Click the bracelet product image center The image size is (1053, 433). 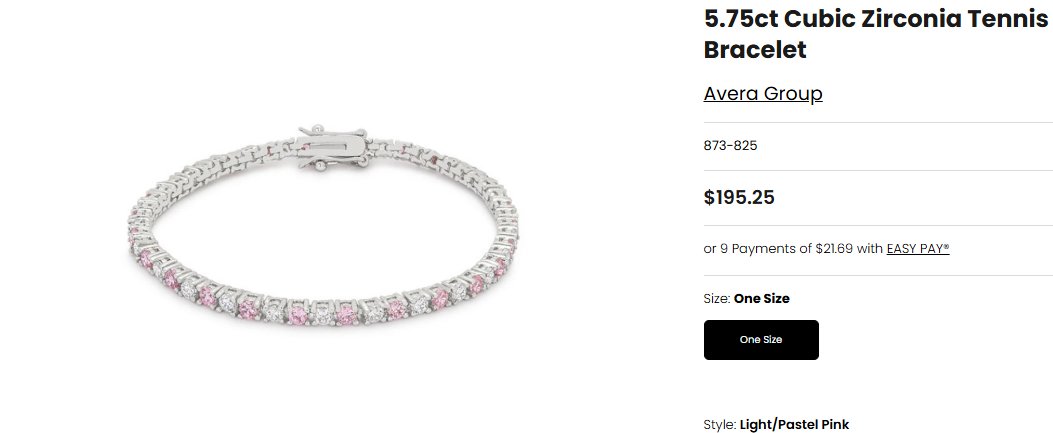coord(323,226)
